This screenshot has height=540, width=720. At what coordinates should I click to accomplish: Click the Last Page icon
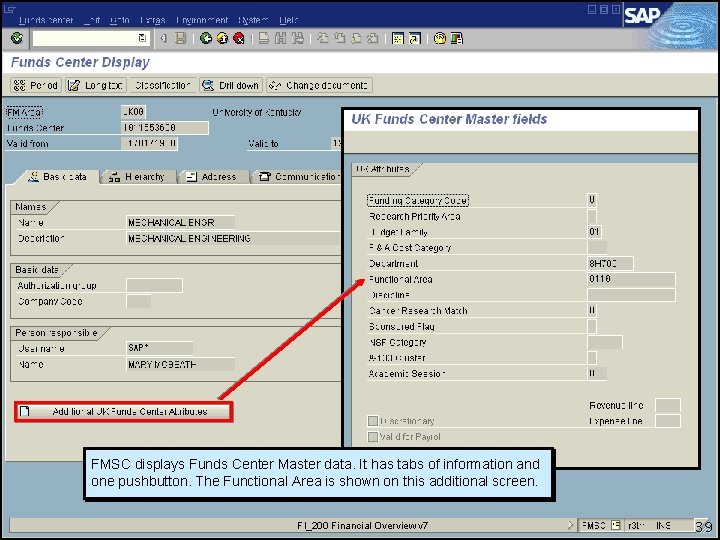pyautogui.click(x=373, y=38)
